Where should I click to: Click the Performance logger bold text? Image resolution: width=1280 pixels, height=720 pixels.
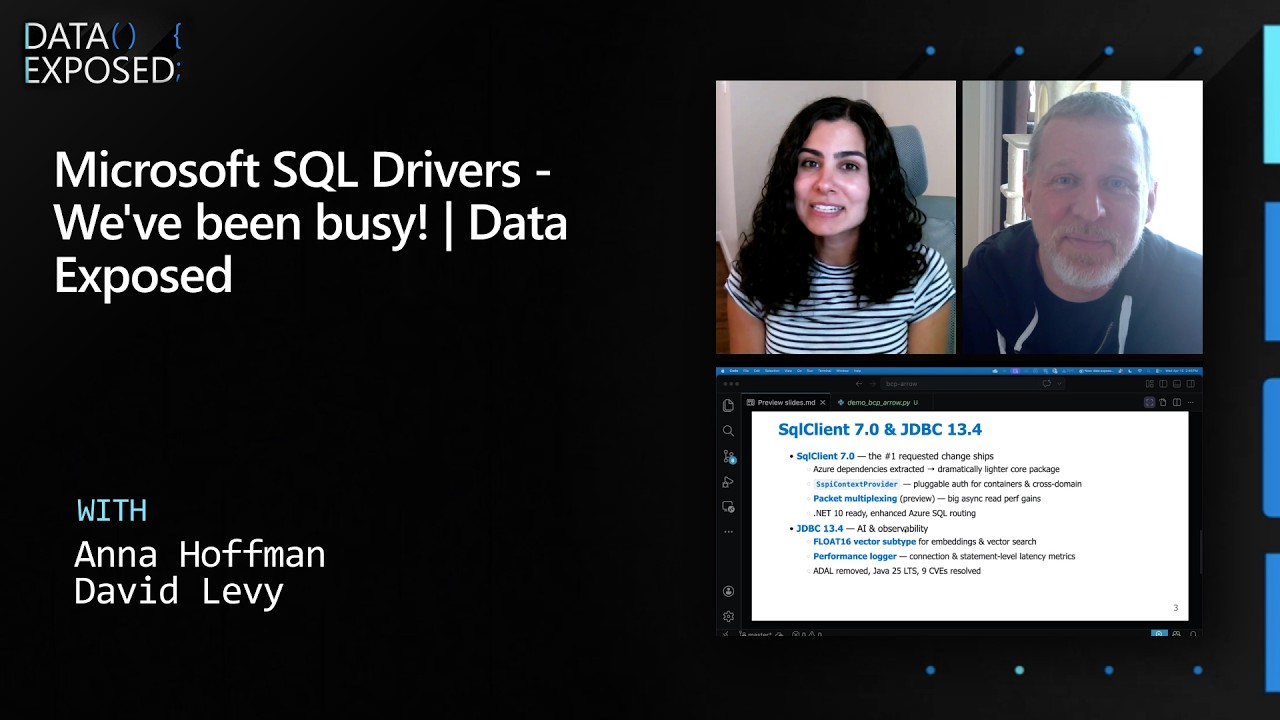(x=855, y=556)
